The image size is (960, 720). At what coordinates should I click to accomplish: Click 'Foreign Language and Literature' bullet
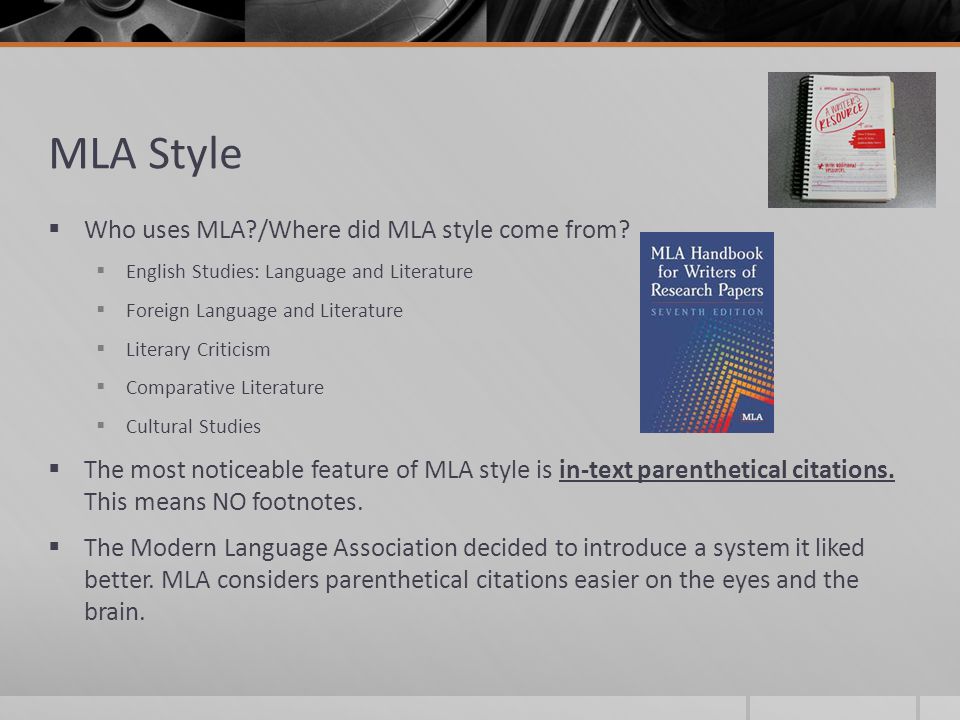(x=264, y=310)
